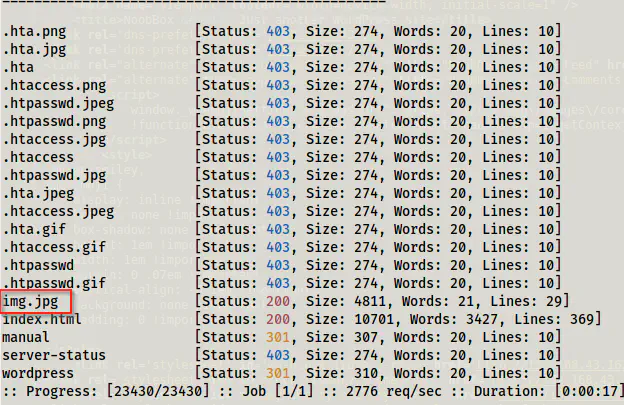
Task: Click the manual directory result
Action: click(26, 337)
